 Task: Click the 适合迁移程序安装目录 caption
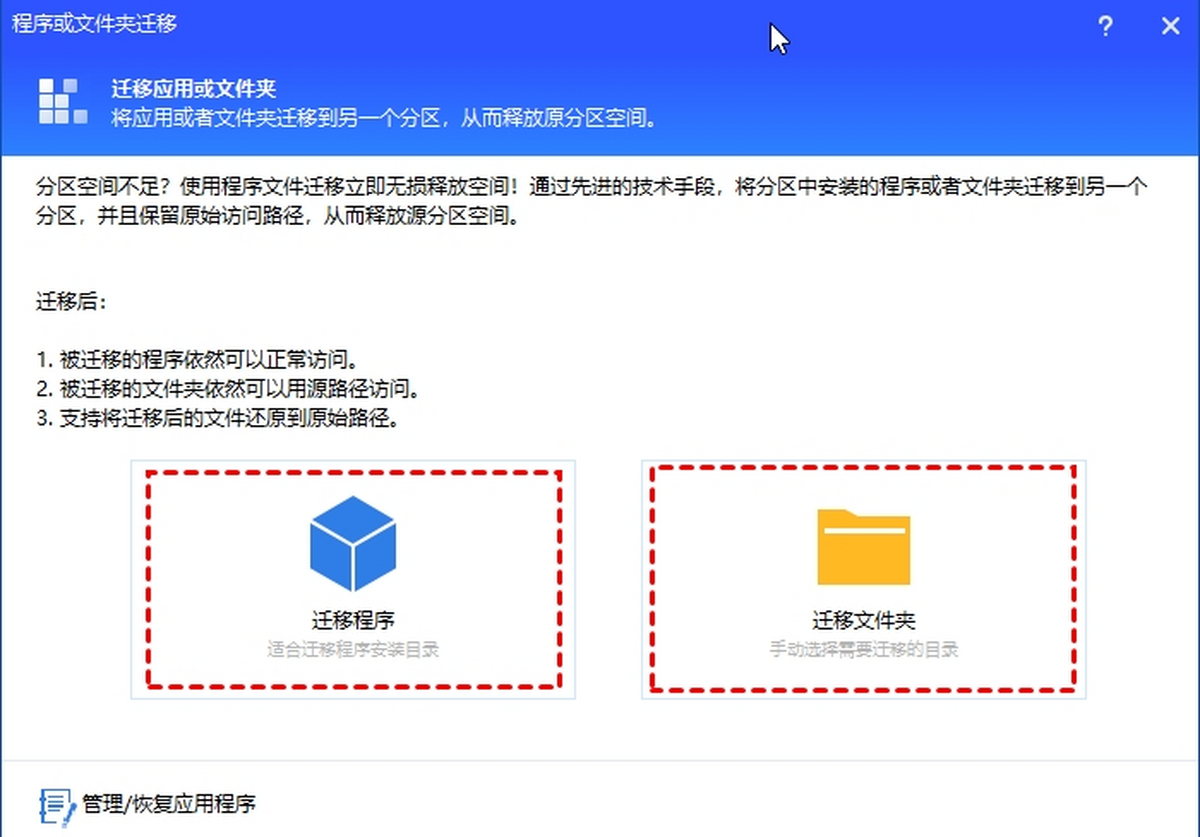(353, 650)
